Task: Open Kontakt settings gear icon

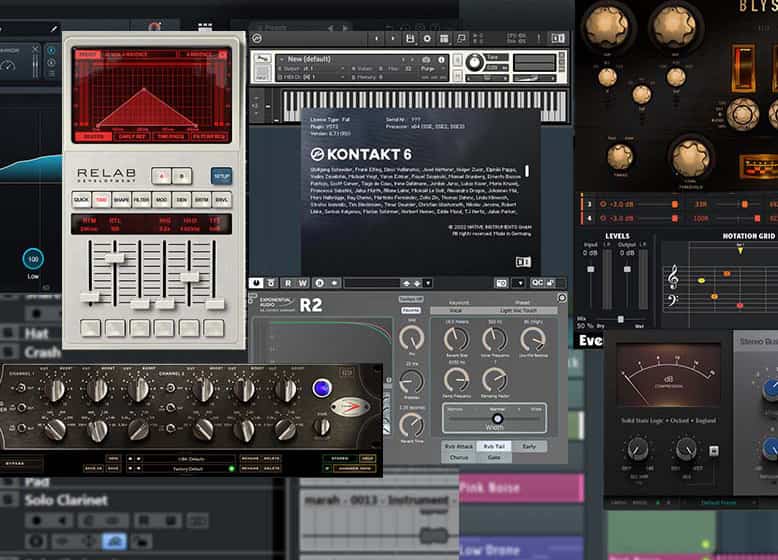Action: coord(427,39)
